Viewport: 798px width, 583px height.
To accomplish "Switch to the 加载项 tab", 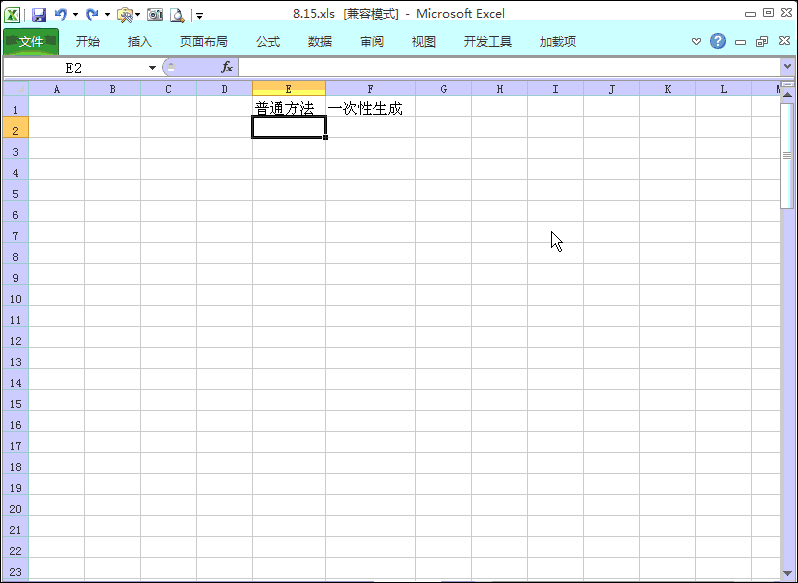I will tap(558, 42).
